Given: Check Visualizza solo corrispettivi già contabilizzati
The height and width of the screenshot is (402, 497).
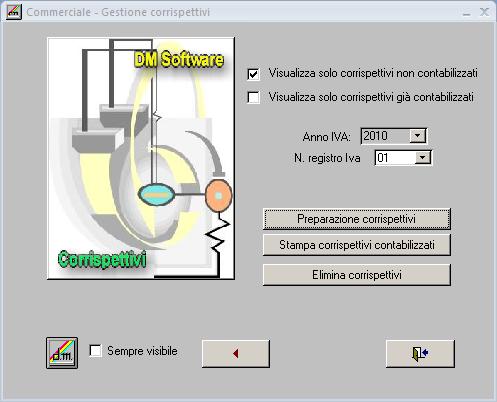Looking at the screenshot, I should pos(253,97).
